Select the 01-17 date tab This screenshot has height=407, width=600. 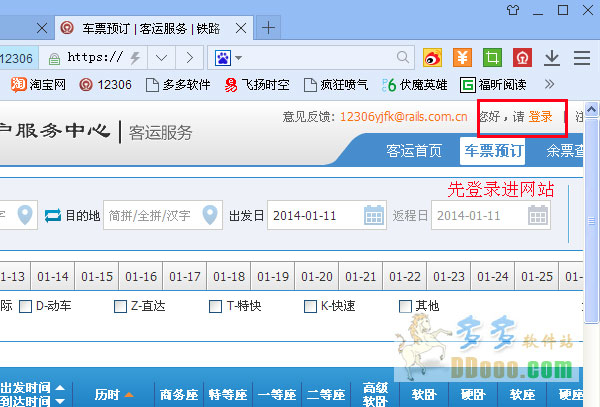click(x=185, y=276)
